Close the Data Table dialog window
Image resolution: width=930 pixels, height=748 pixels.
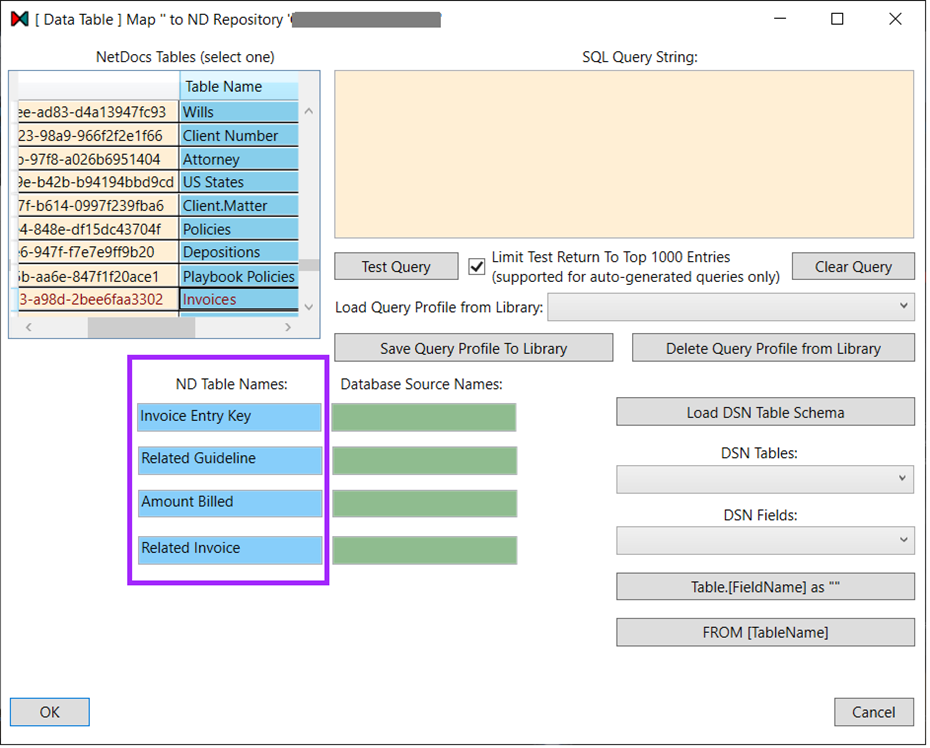coord(895,19)
